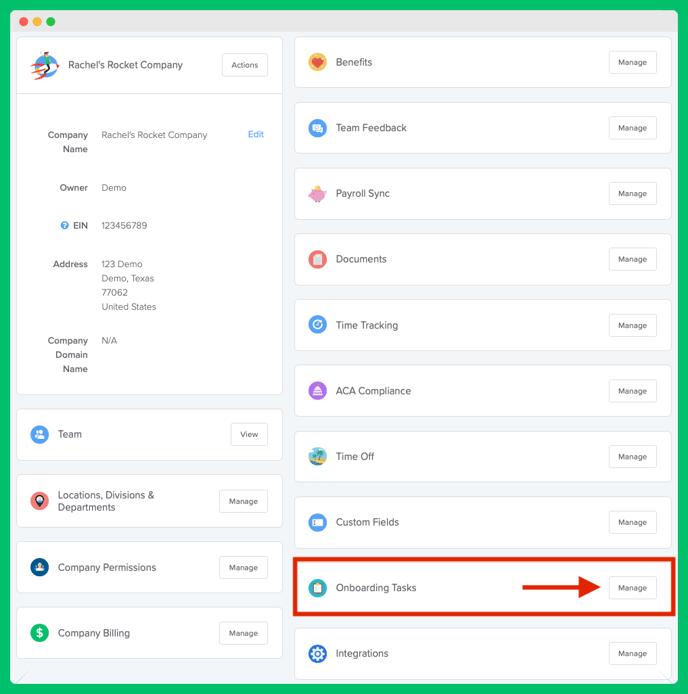Click the EIN help question icon
Screen dimensions: 688x694
[65, 225]
